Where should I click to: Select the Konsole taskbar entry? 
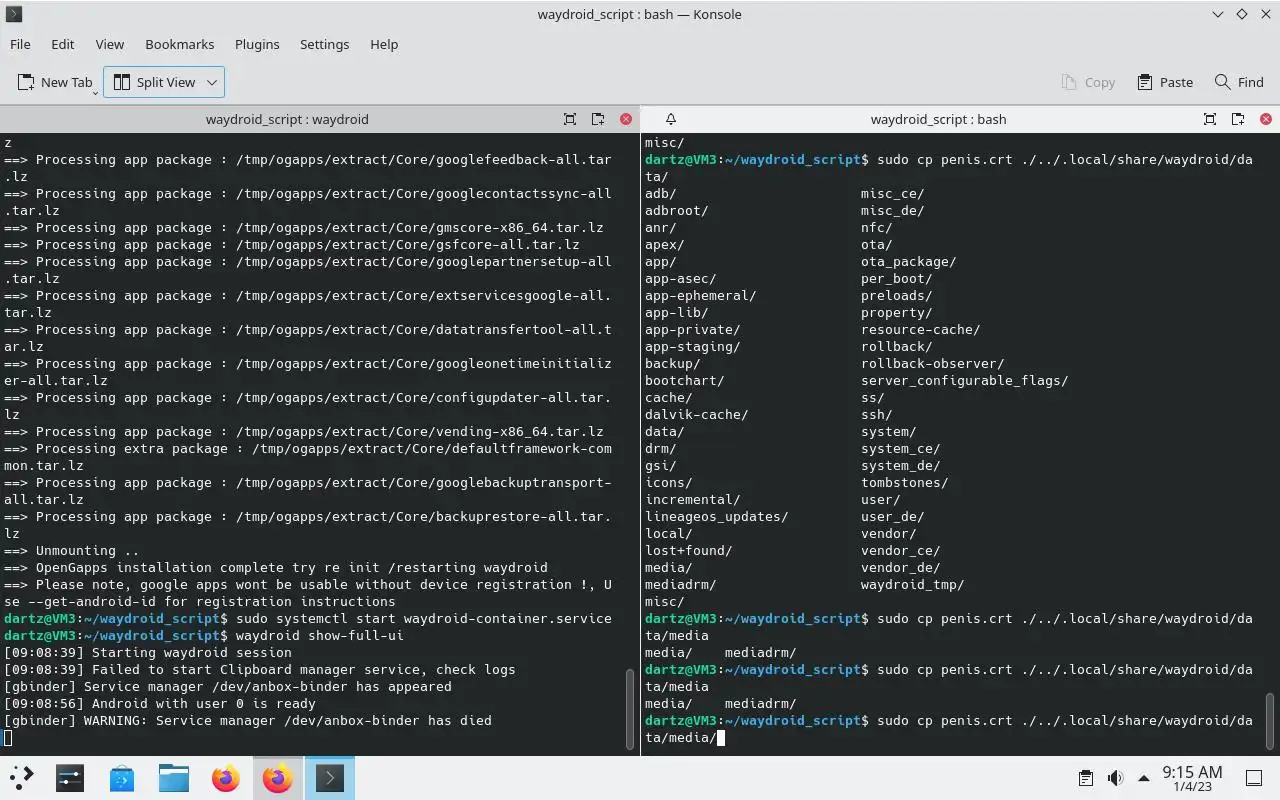330,778
